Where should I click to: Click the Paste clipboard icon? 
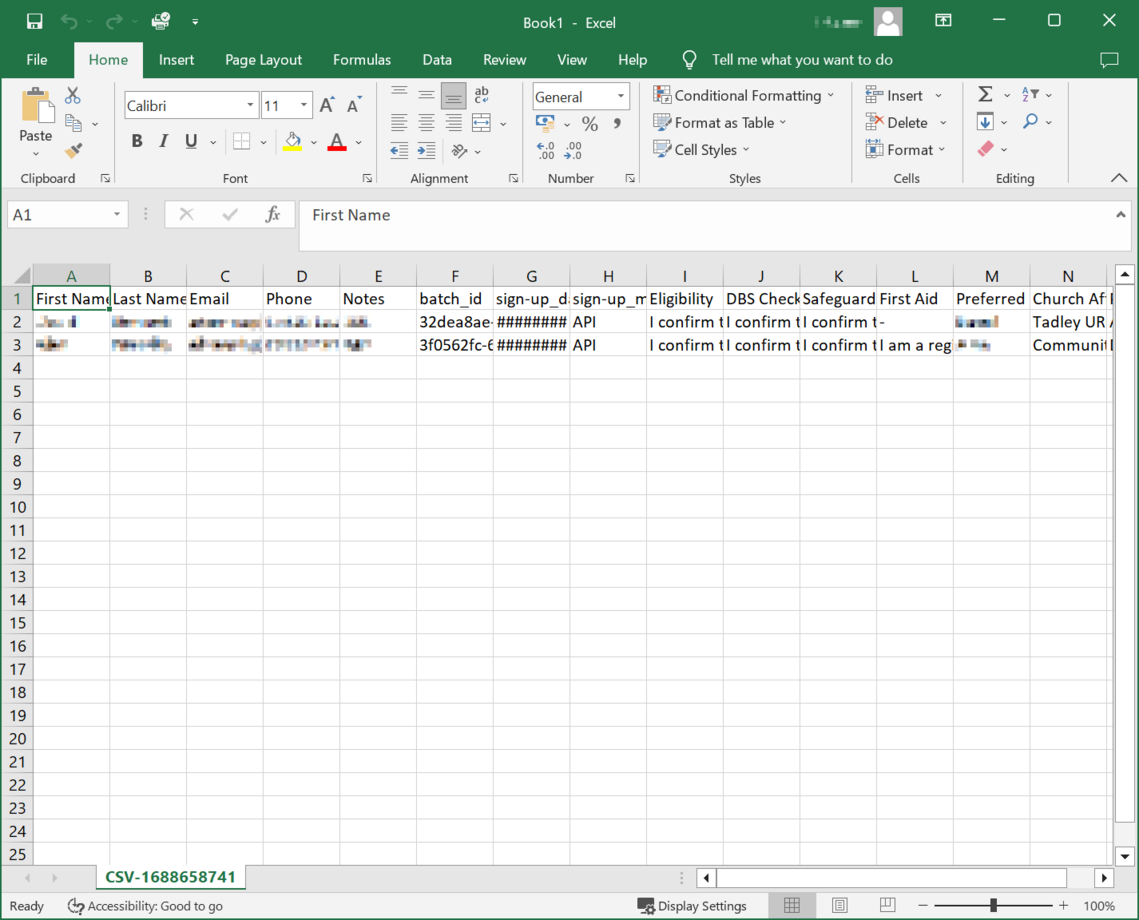(x=37, y=105)
